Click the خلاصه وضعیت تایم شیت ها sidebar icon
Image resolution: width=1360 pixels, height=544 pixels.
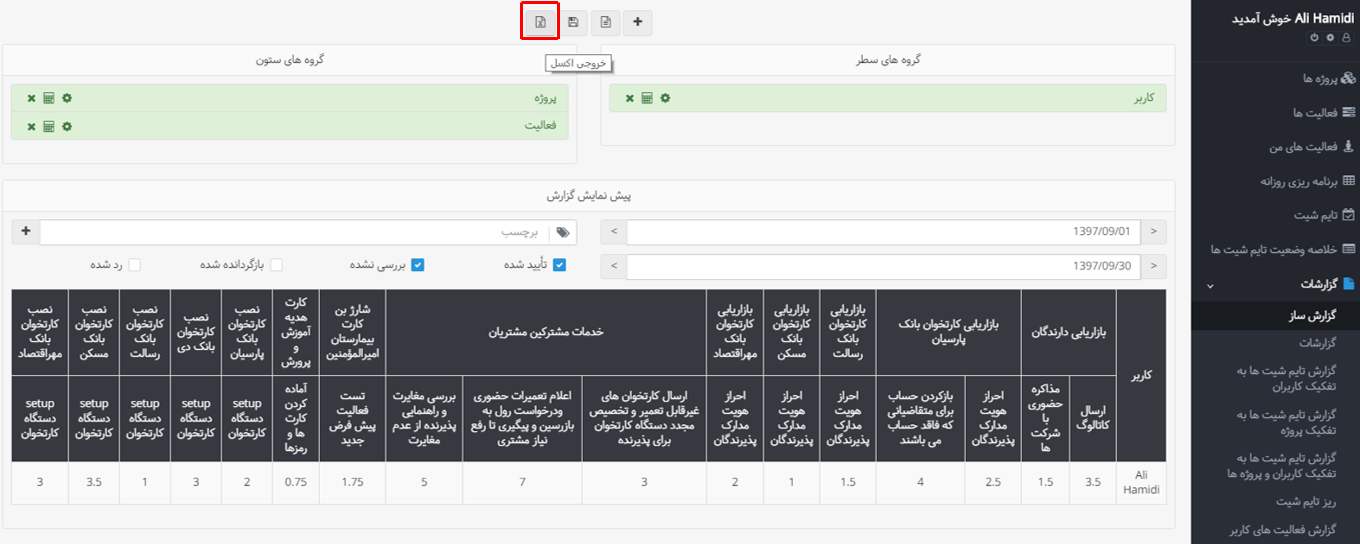coord(1348,249)
